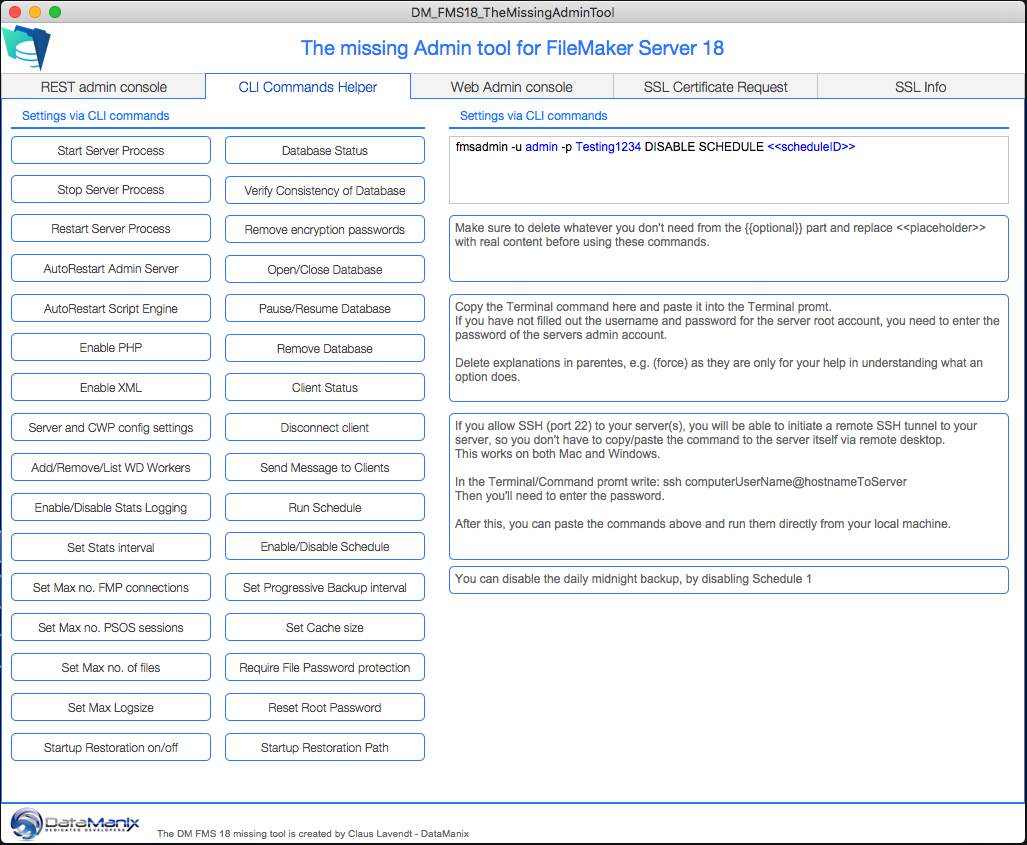The width and height of the screenshot is (1027, 845).
Task: Choose the Open/Close Database command
Action: tap(325, 269)
